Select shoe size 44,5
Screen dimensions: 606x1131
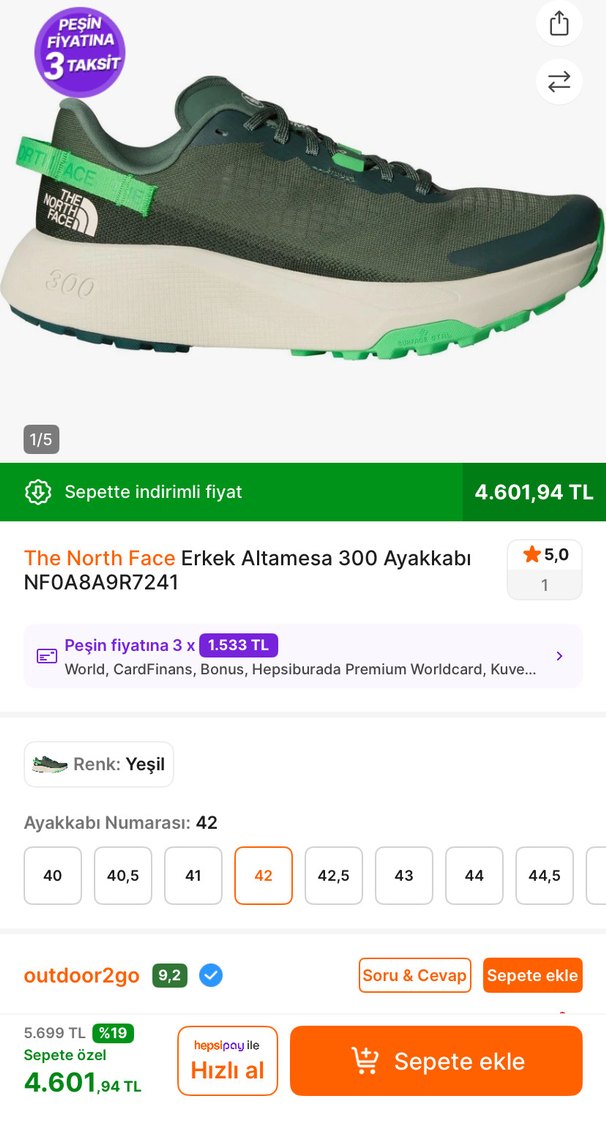[544, 875]
